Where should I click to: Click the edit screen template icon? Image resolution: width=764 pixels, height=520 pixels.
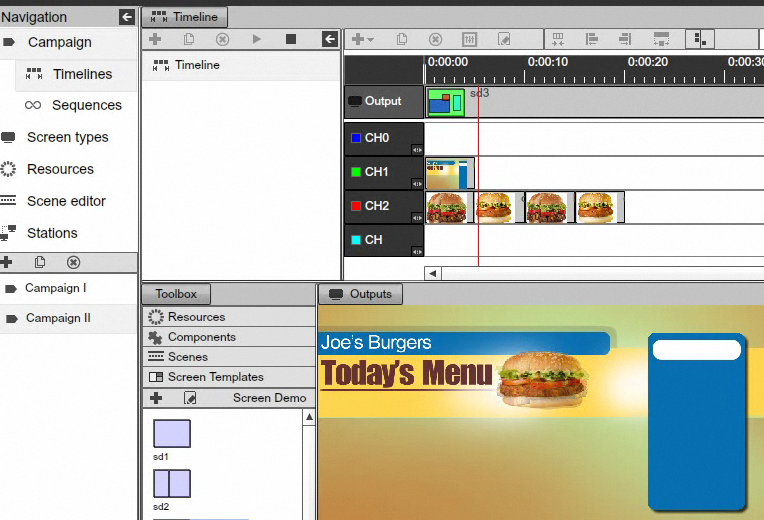(x=190, y=398)
